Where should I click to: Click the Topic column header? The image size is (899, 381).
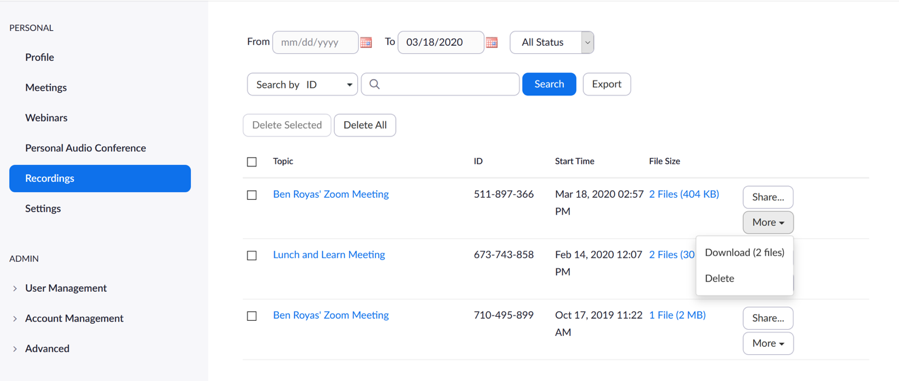(283, 162)
